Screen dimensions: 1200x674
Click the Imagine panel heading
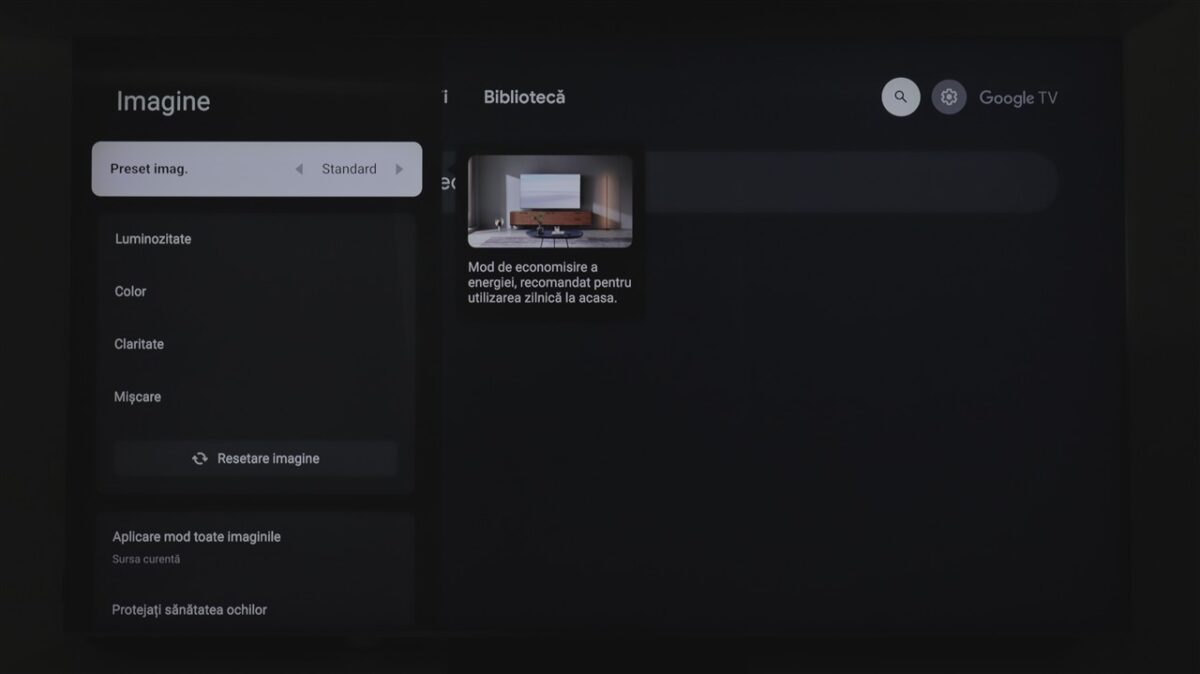tap(163, 101)
